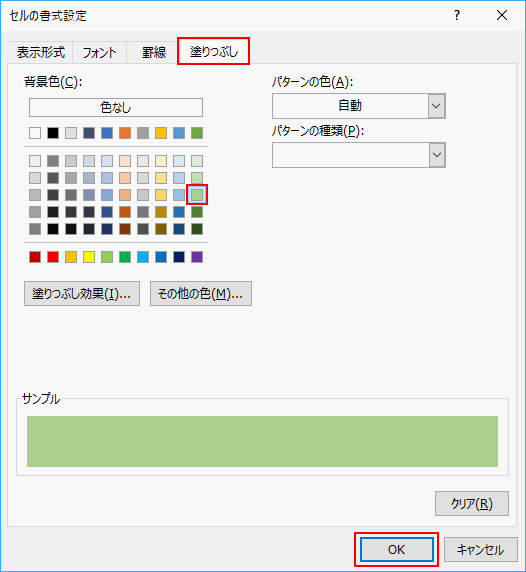526x572 pixels.
Task: Select the green theme color swatch
Action: pos(197,133)
